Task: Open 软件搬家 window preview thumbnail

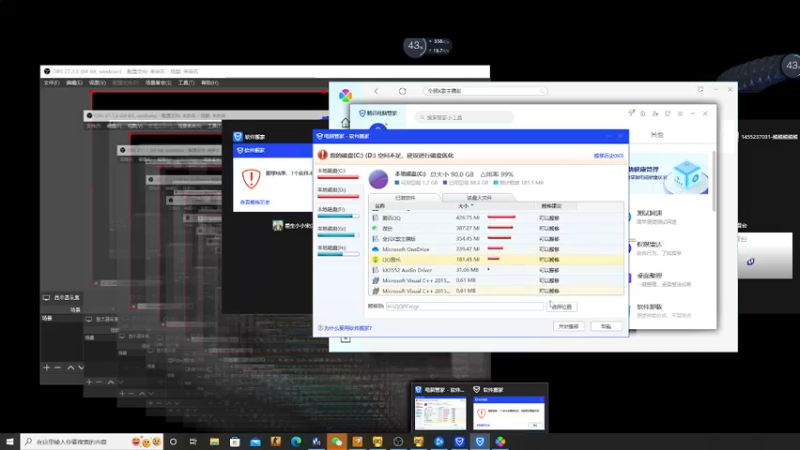Action: pos(509,413)
